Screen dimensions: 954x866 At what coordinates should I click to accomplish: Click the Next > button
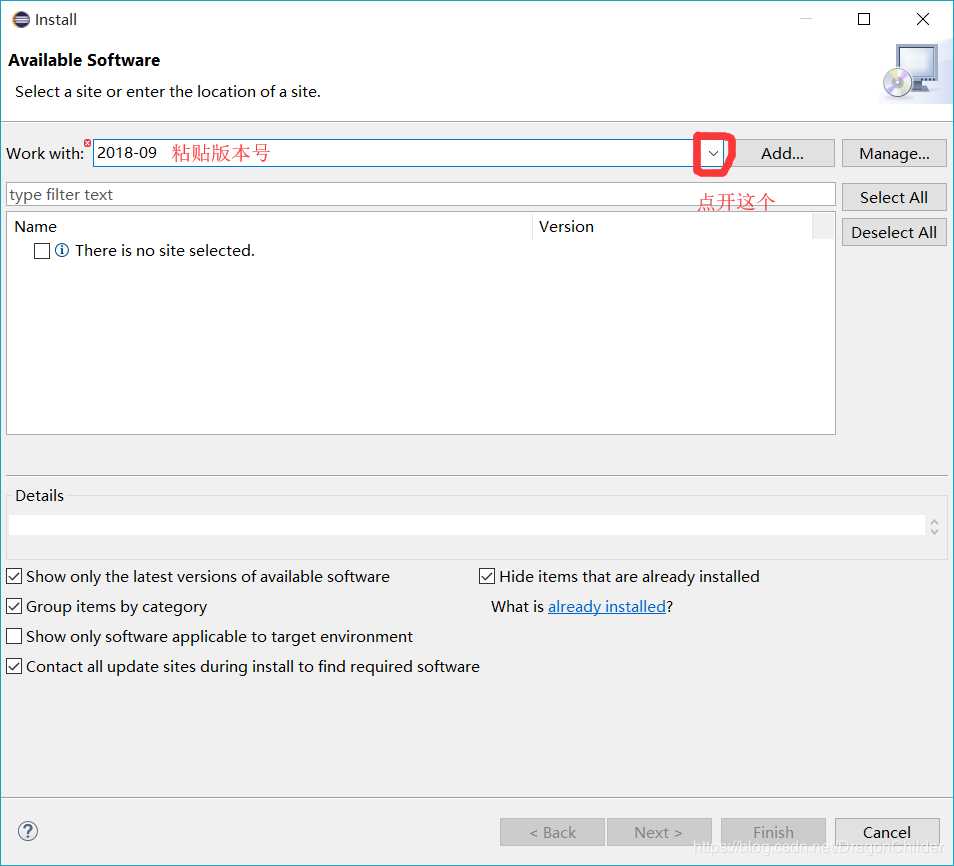coord(658,832)
